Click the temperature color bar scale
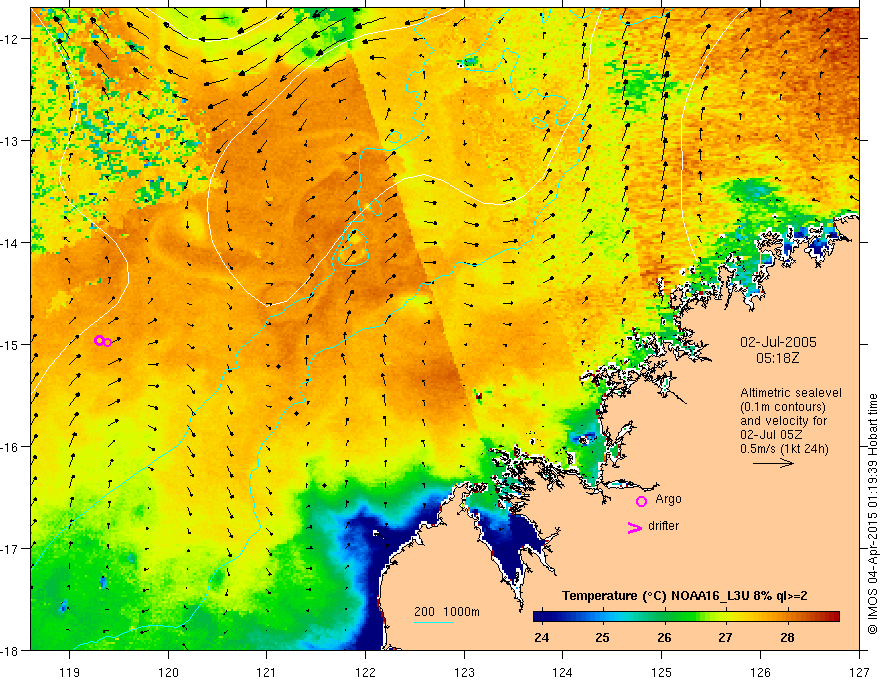This screenshot has height=680, width=880. [x=686, y=617]
